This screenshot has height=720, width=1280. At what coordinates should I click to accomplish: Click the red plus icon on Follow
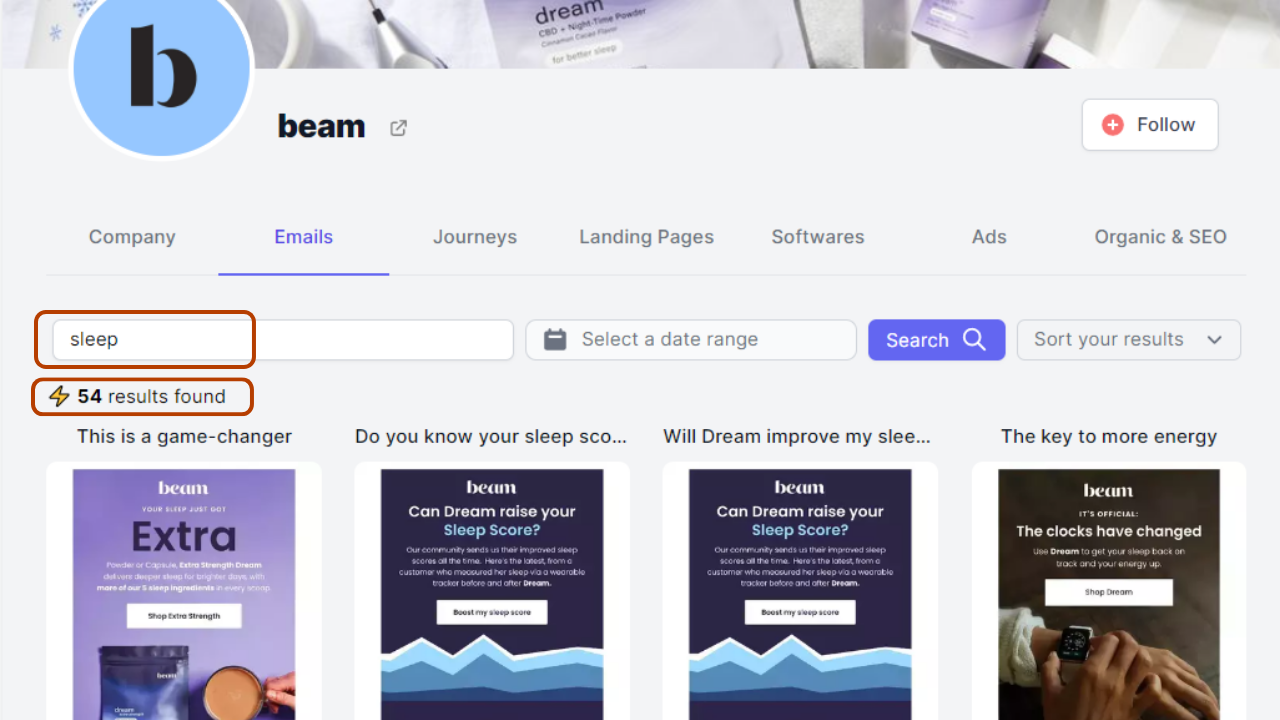1113,125
